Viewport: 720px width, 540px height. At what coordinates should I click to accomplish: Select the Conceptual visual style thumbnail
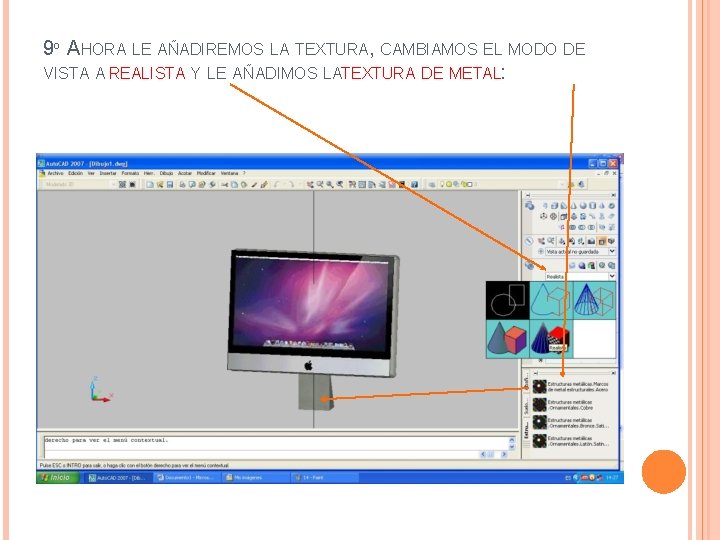pos(507,339)
